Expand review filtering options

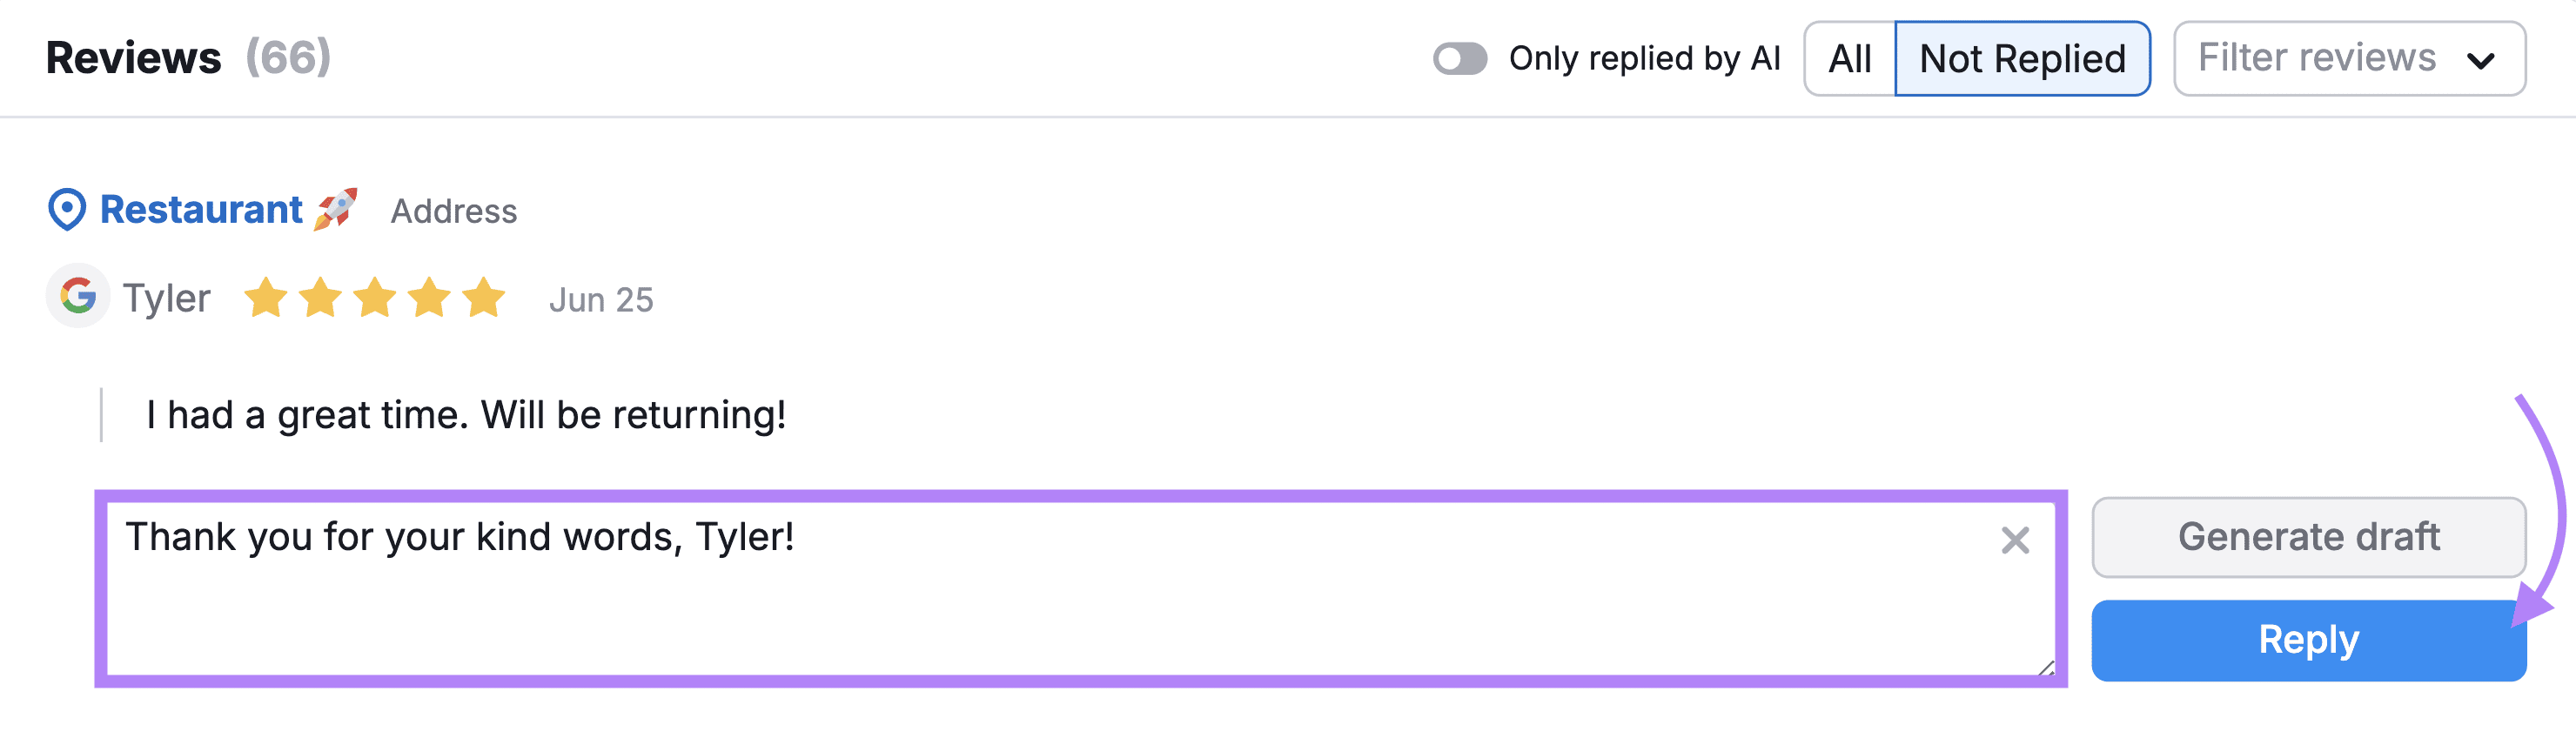2350,58
